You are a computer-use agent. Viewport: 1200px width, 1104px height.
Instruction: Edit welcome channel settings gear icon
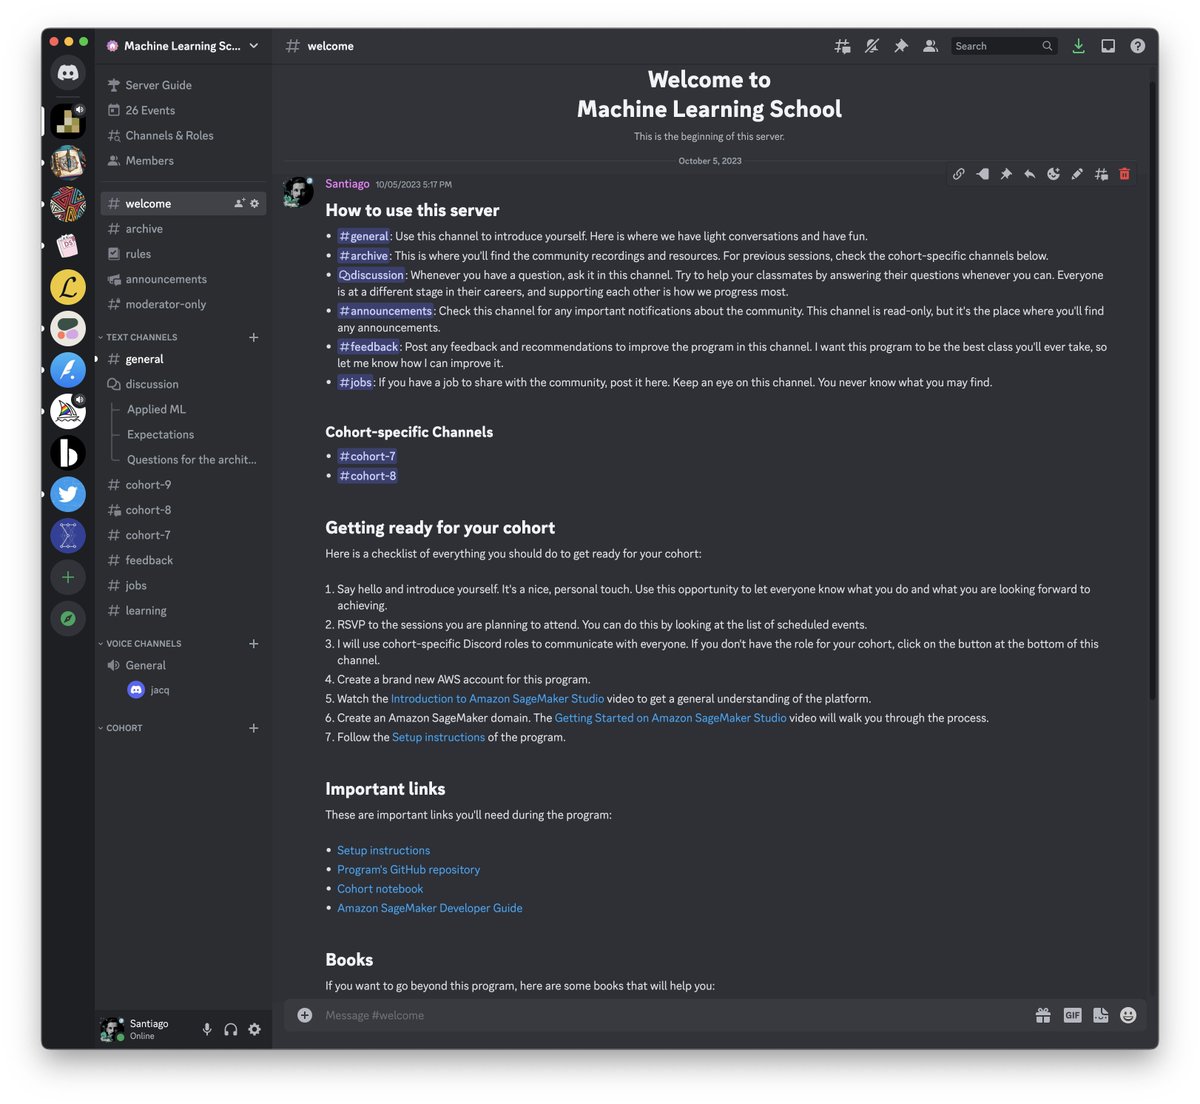pos(254,203)
